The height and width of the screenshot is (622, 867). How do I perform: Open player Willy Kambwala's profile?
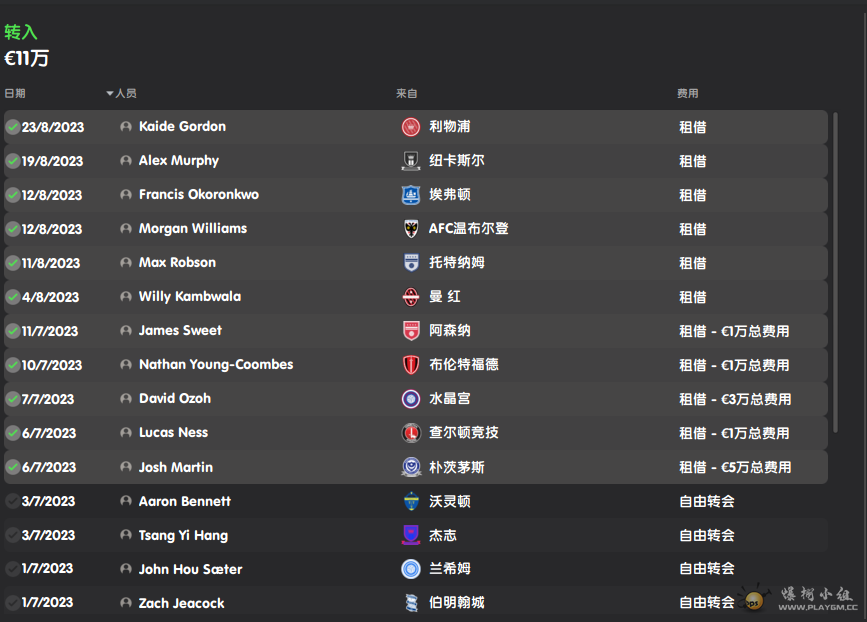pyautogui.click(x=189, y=297)
